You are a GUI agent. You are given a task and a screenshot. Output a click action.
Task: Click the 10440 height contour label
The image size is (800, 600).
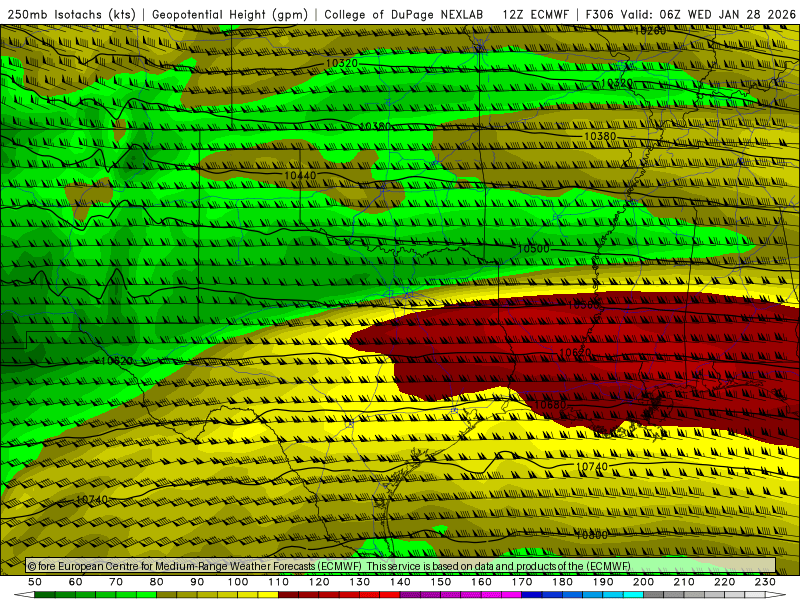coord(300,176)
